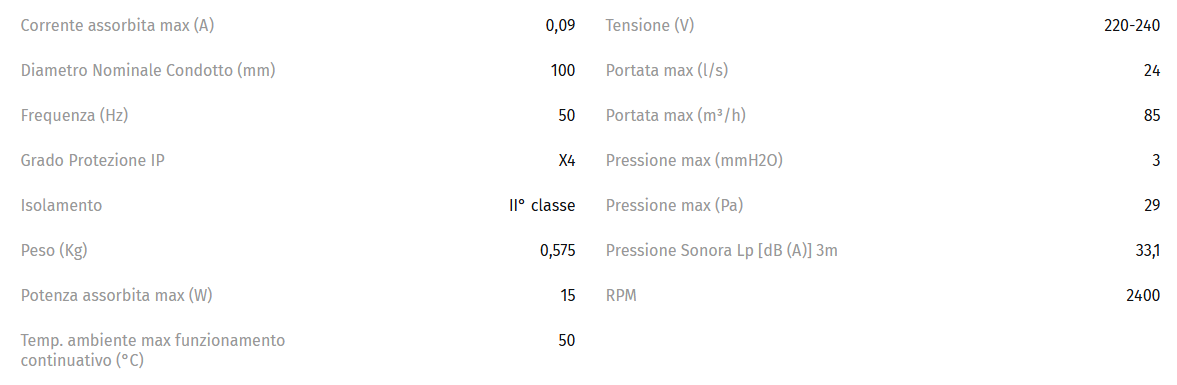Image resolution: width=1177 pixels, height=385 pixels.
Task: Click the 2400 RPM value
Action: tap(1143, 296)
